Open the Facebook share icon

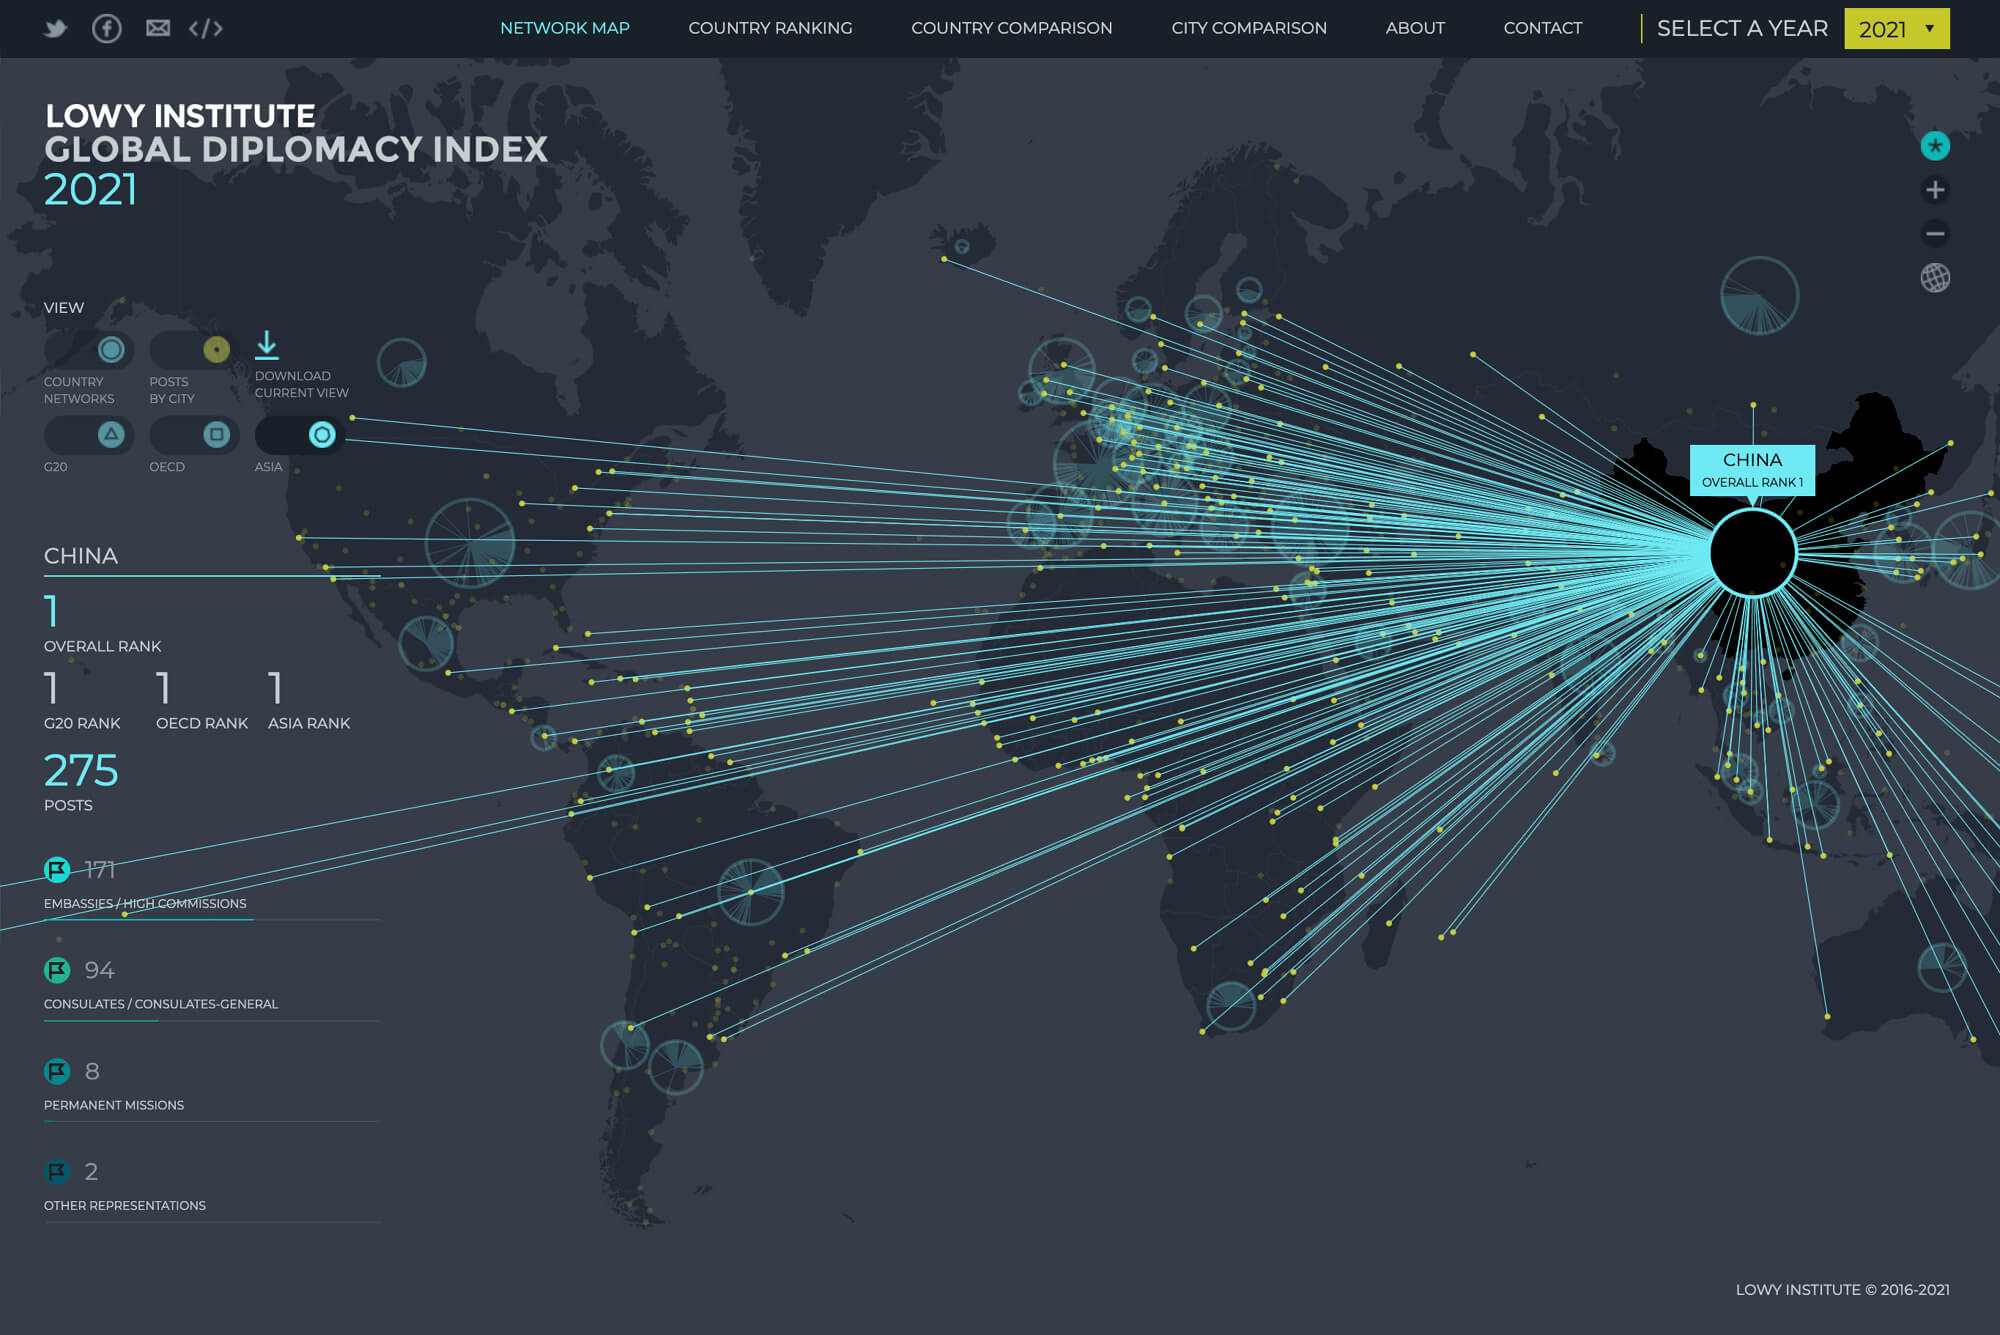tap(107, 28)
